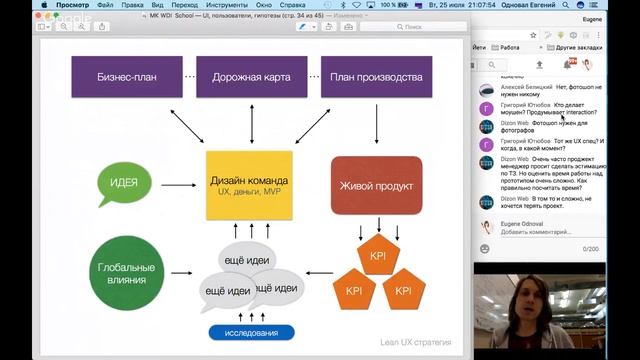Open Spotlight search icon

point(565,5)
